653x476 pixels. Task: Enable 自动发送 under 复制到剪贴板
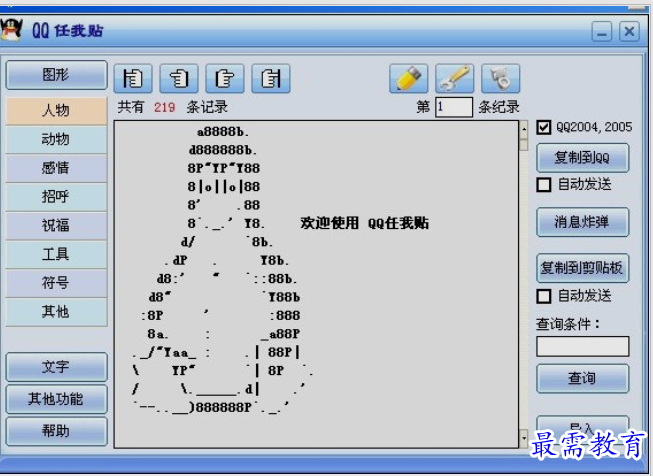(x=543, y=296)
